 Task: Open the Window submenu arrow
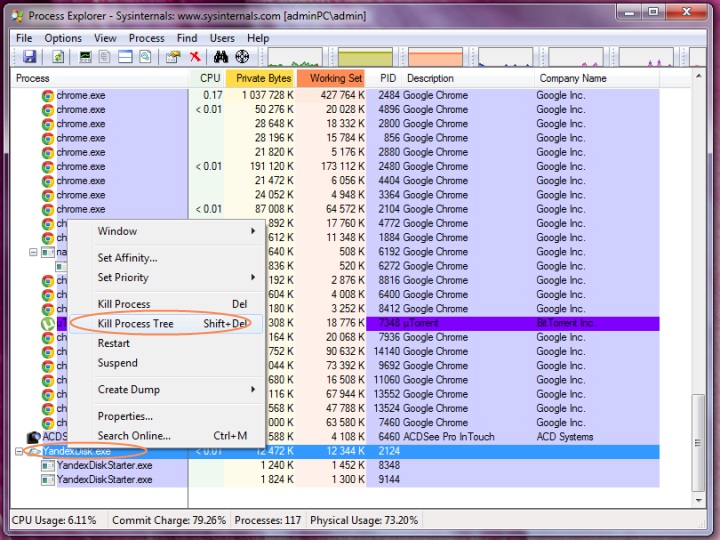coord(253,231)
